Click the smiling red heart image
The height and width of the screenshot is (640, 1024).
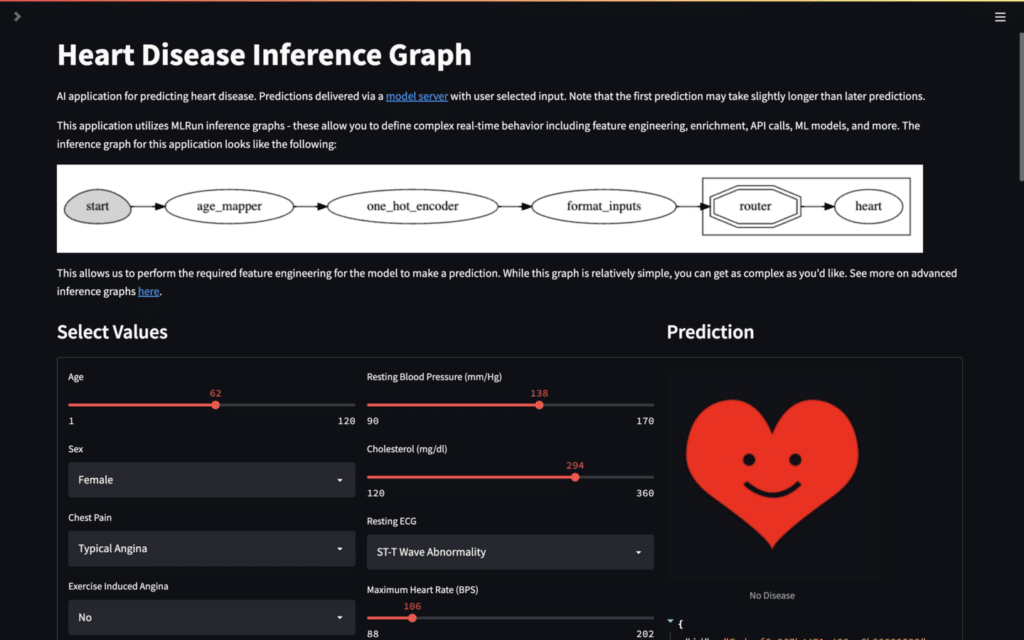tap(772, 474)
